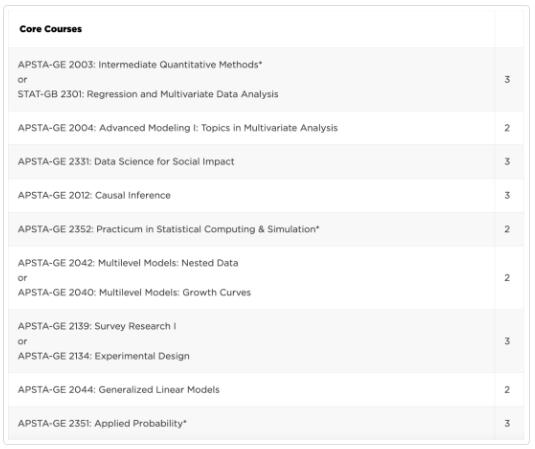Click the Core Courses heading
Image resolution: width=535 pixels, height=449 pixels.
(x=50, y=29)
